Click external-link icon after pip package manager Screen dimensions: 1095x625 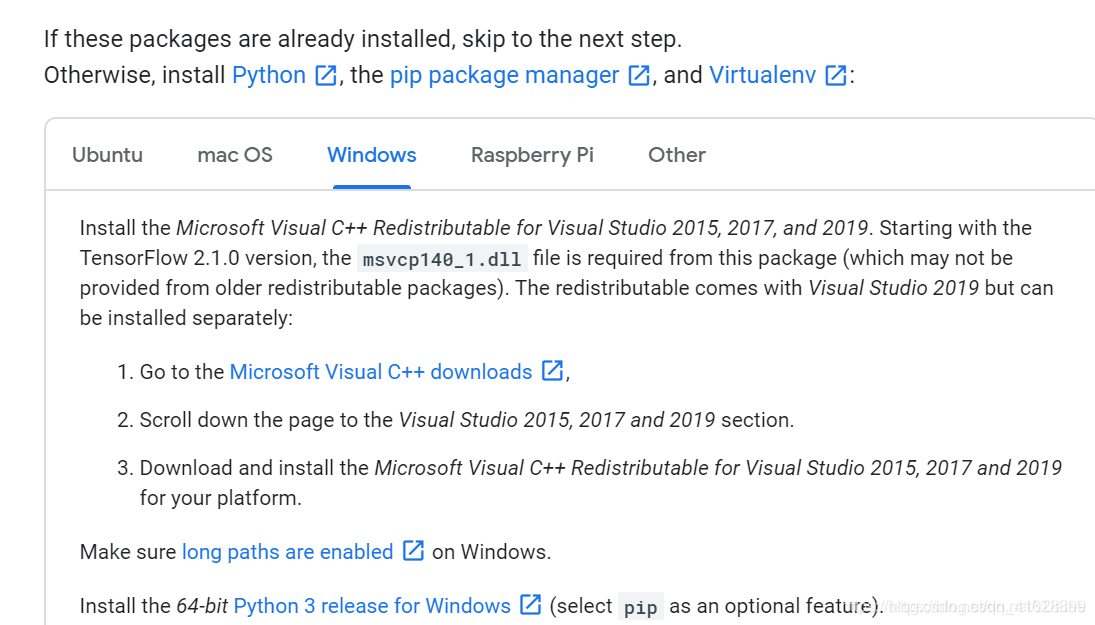[639, 75]
